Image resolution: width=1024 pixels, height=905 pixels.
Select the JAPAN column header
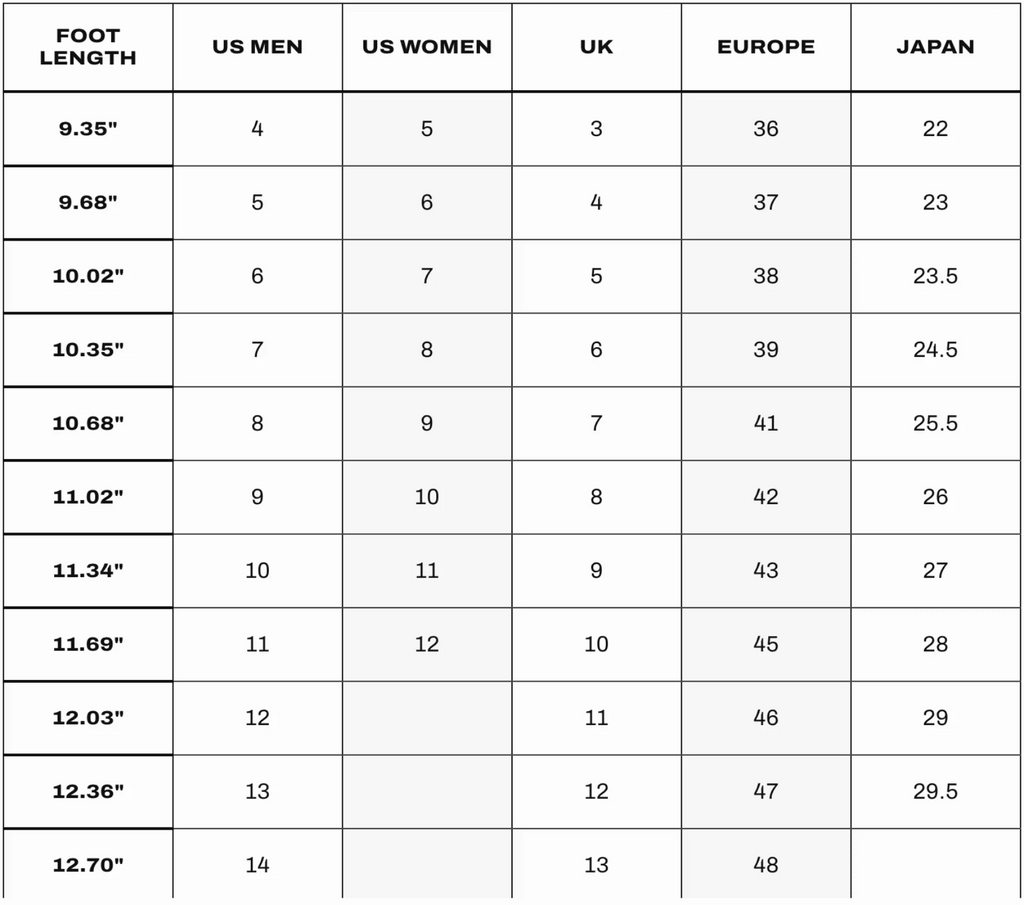click(x=935, y=47)
